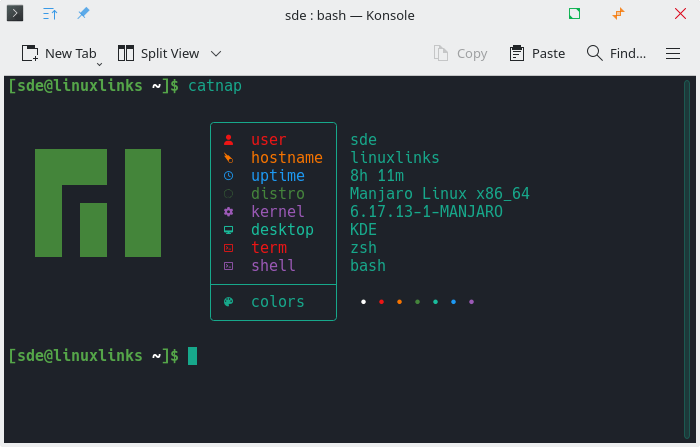The width and height of the screenshot is (700, 447).
Task: Click the purple kernel gear icon
Action: [x=228, y=212]
